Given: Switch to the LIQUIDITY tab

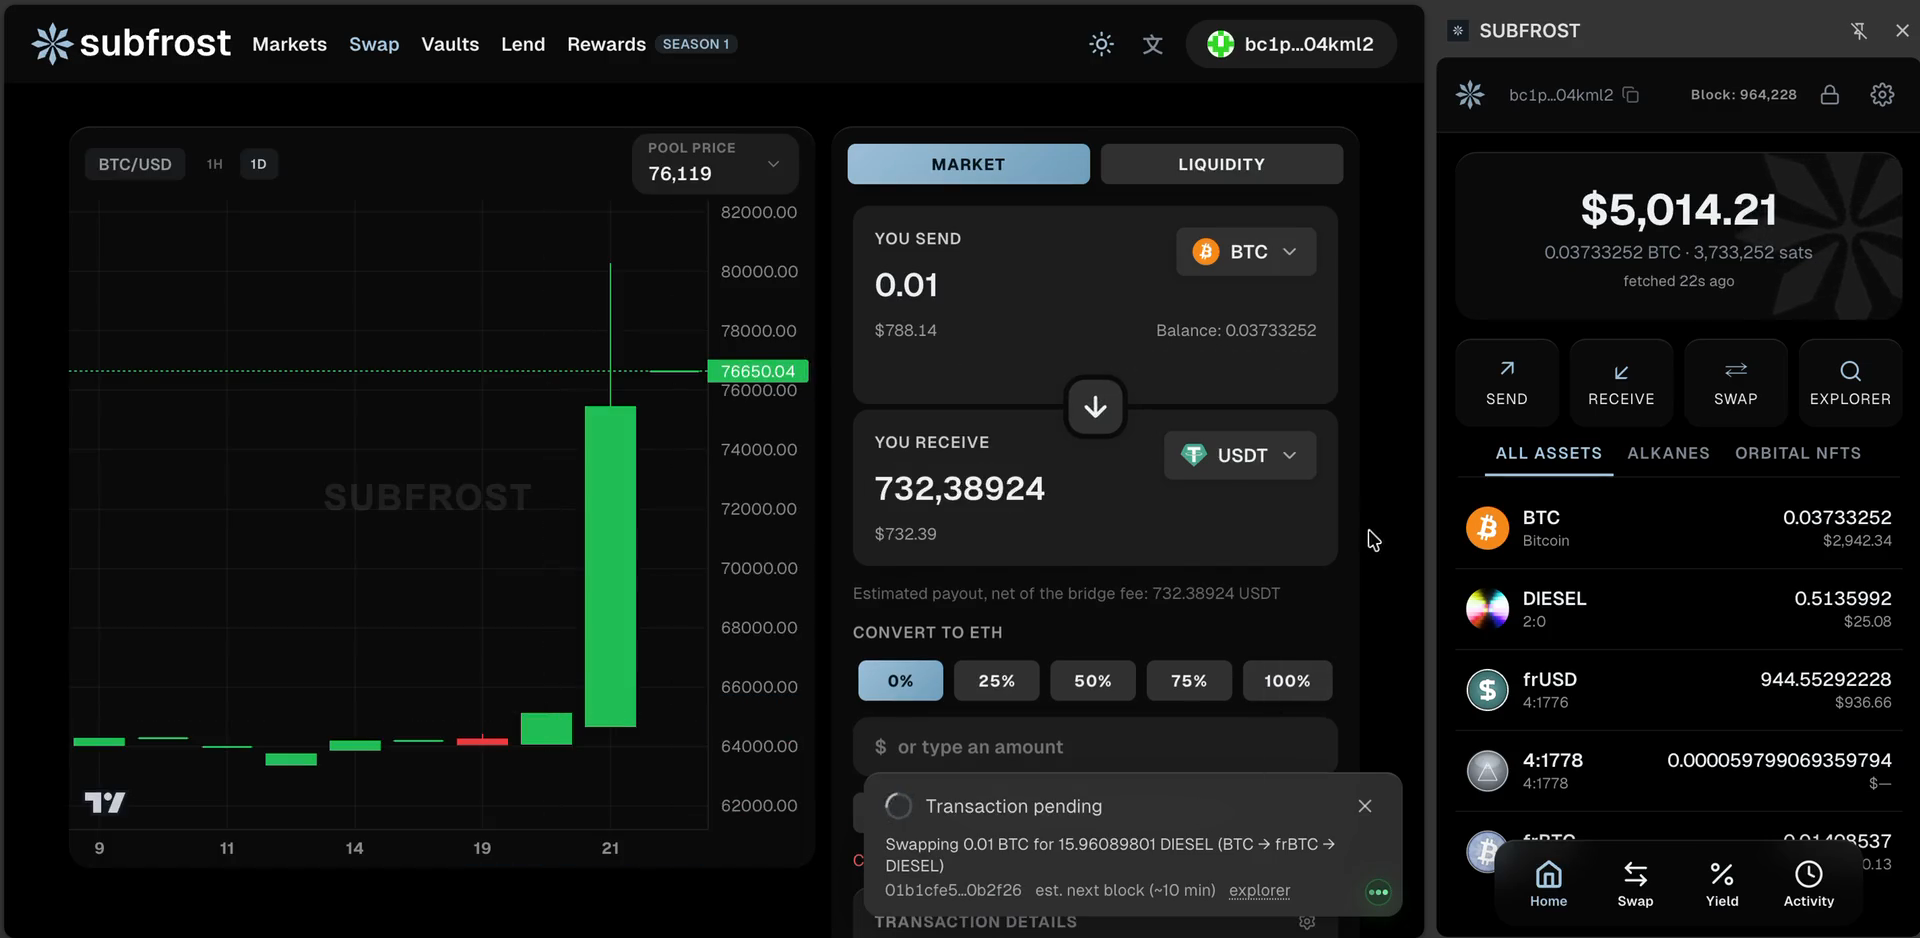Looking at the screenshot, I should 1221,164.
